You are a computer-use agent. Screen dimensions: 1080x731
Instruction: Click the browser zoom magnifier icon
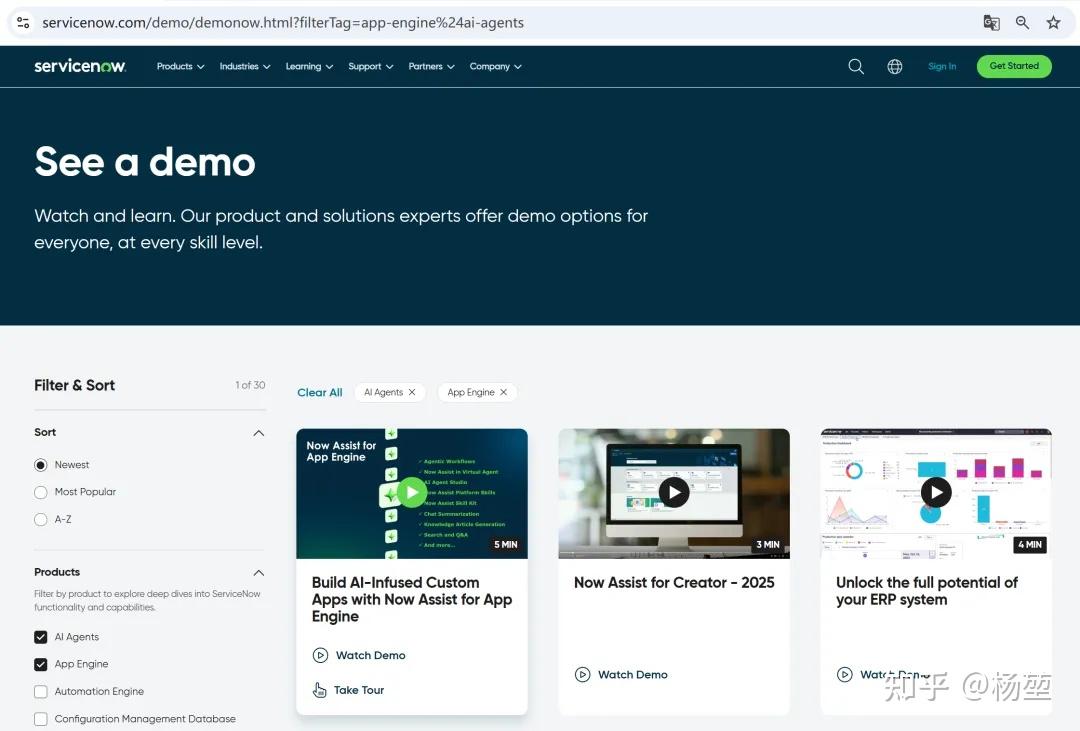[x=1022, y=23]
